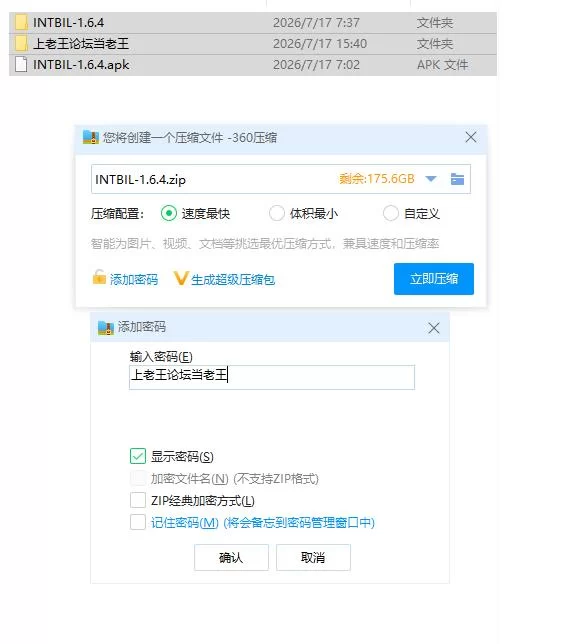This screenshot has height=644, width=561.
Task: Select the 速度最快 compression option
Action: tap(169, 214)
